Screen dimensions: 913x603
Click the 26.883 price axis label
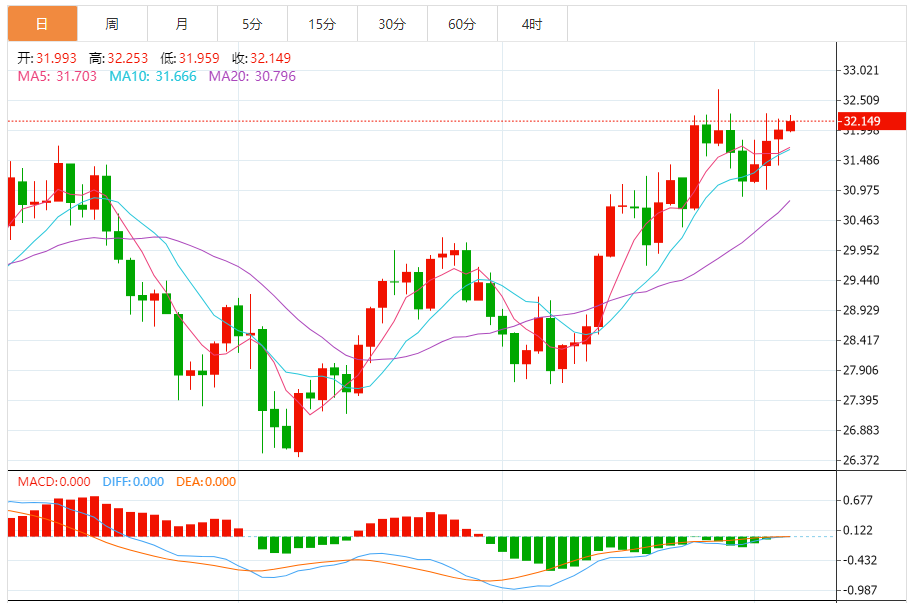[x=861, y=430]
